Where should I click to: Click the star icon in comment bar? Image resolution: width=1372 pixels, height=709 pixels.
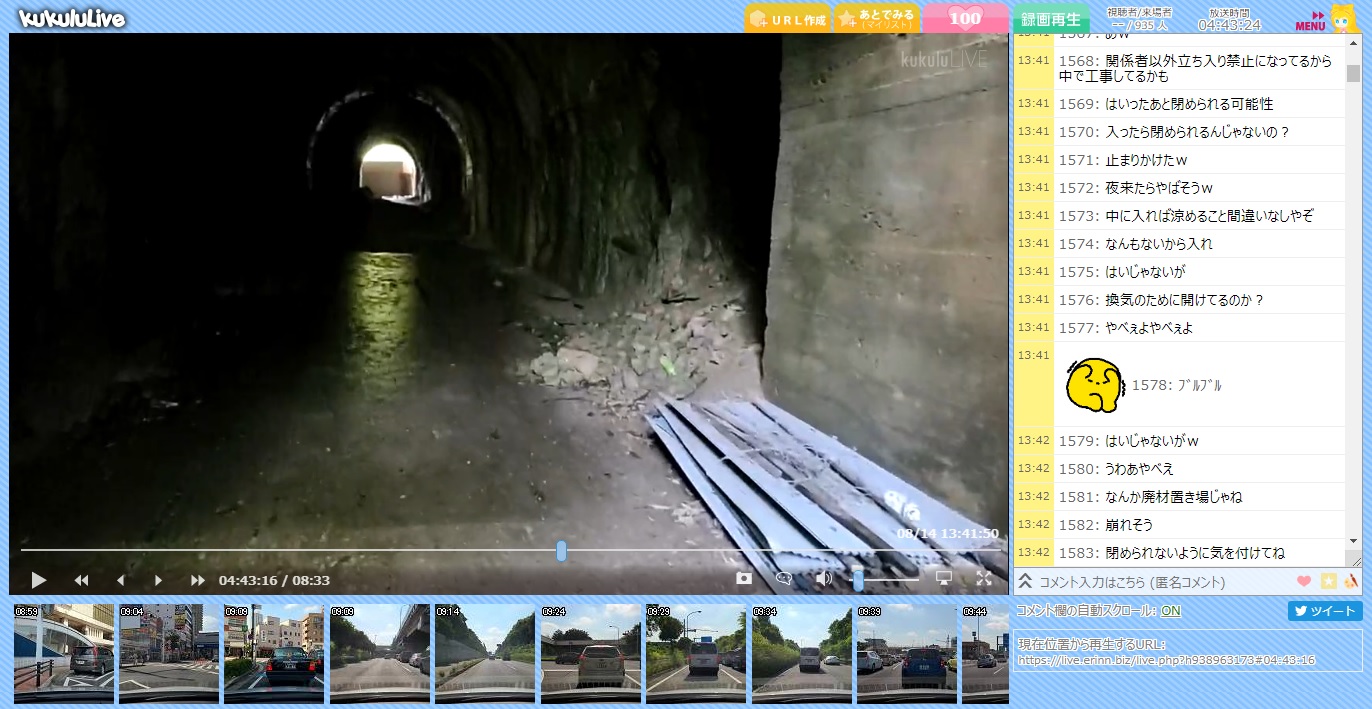pyautogui.click(x=1328, y=581)
